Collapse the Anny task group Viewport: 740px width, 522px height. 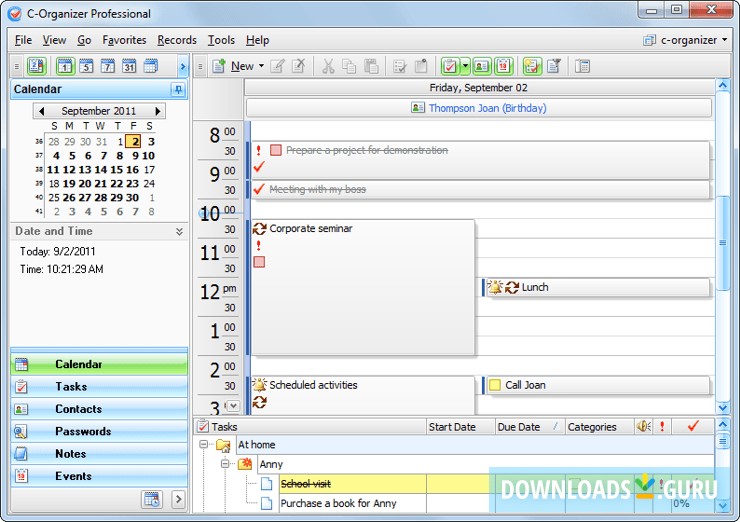[225, 464]
